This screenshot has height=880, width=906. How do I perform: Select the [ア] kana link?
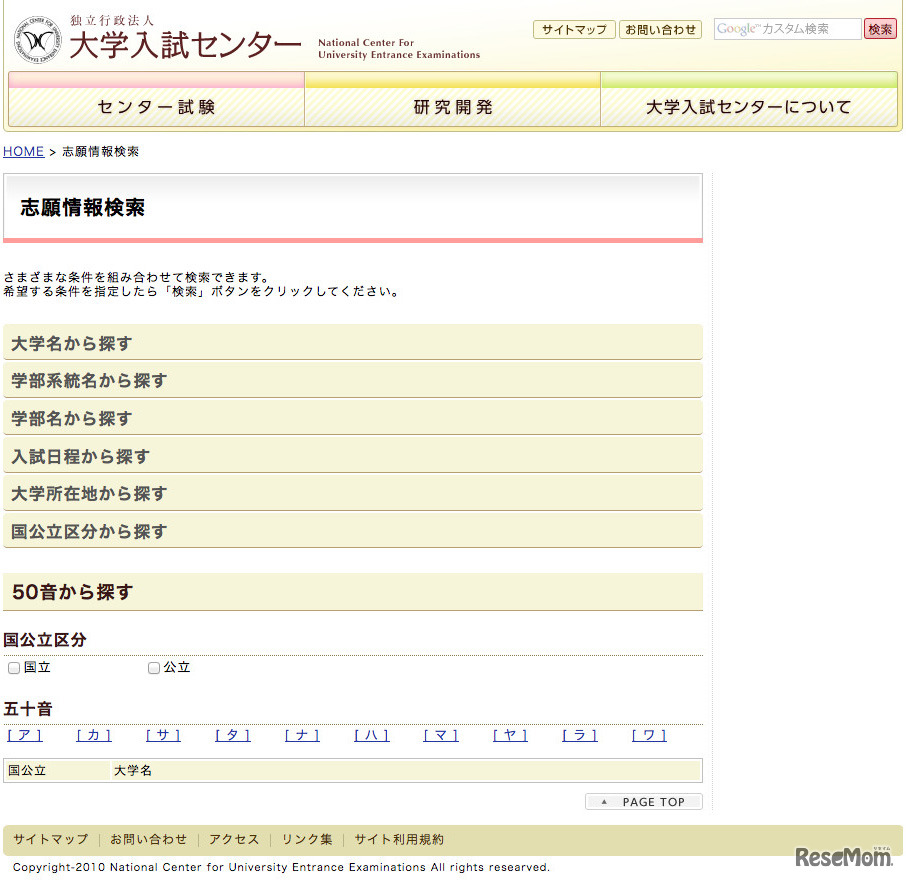24,734
